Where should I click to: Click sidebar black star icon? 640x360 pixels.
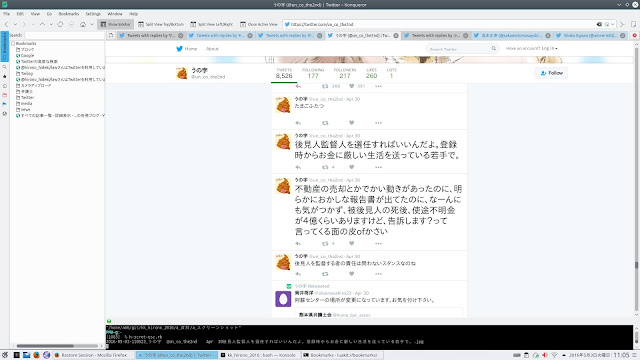[x=4, y=76]
